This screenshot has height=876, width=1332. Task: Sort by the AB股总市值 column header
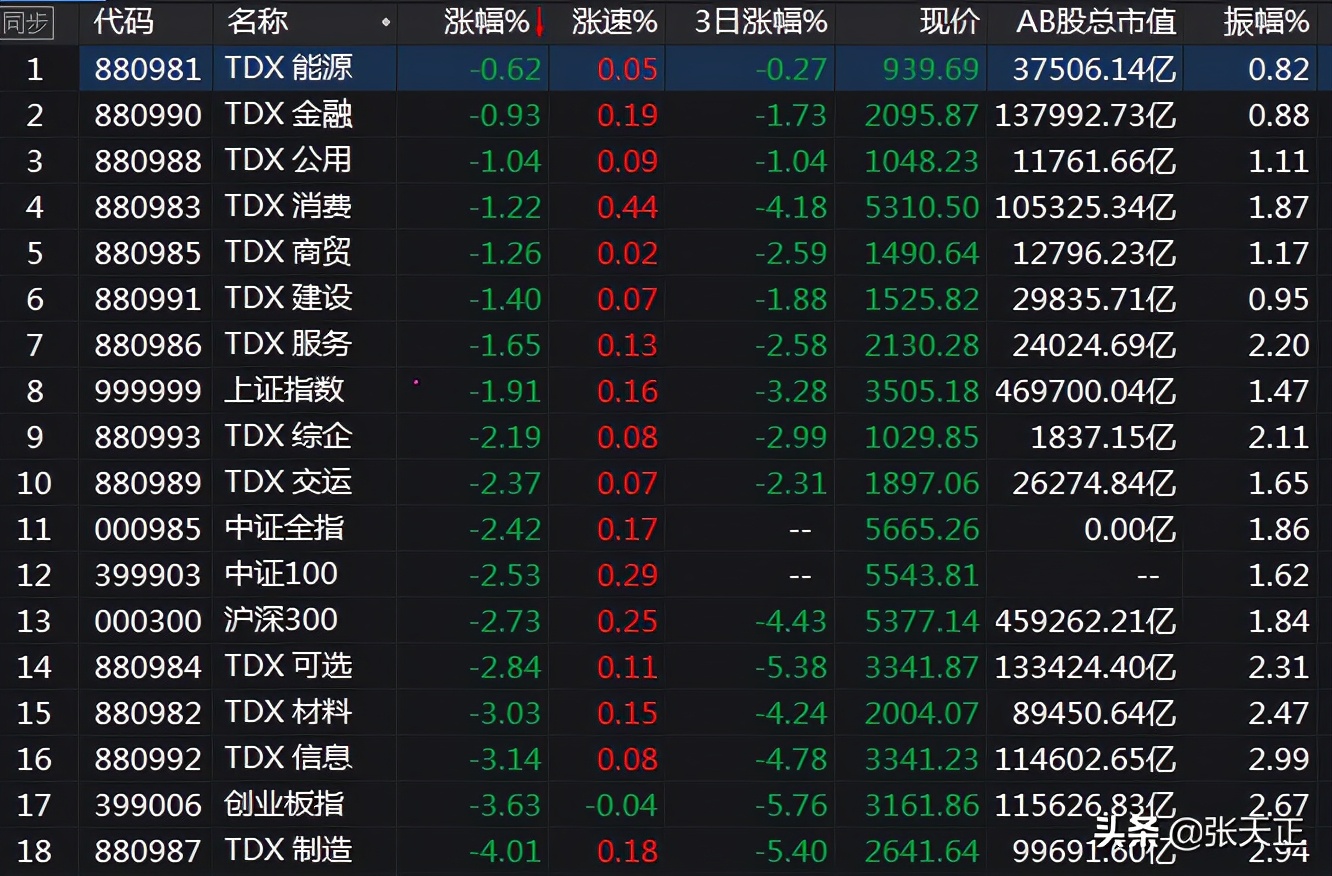click(x=1096, y=22)
